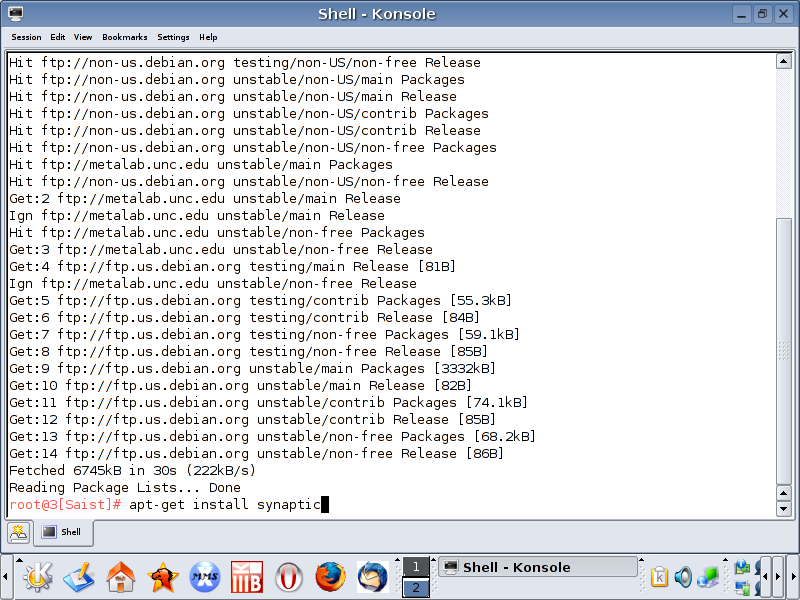This screenshot has width=800, height=600.
Task: Launch Firefox from the panel
Action: pyautogui.click(x=330, y=577)
